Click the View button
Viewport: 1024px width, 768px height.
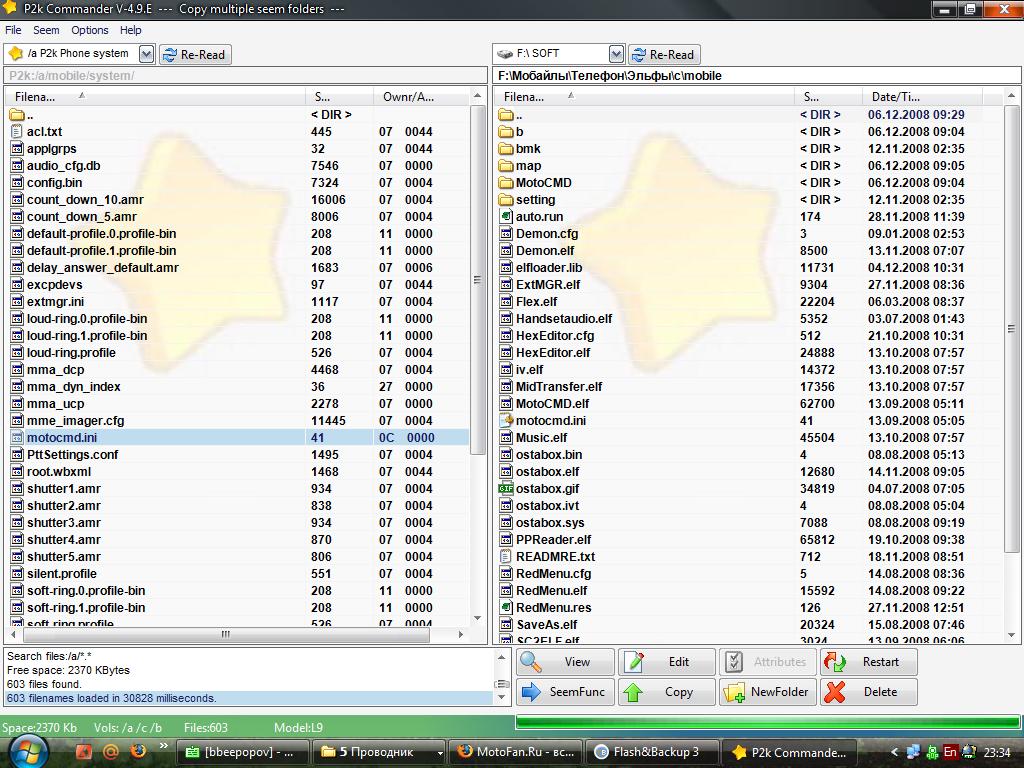tap(565, 662)
